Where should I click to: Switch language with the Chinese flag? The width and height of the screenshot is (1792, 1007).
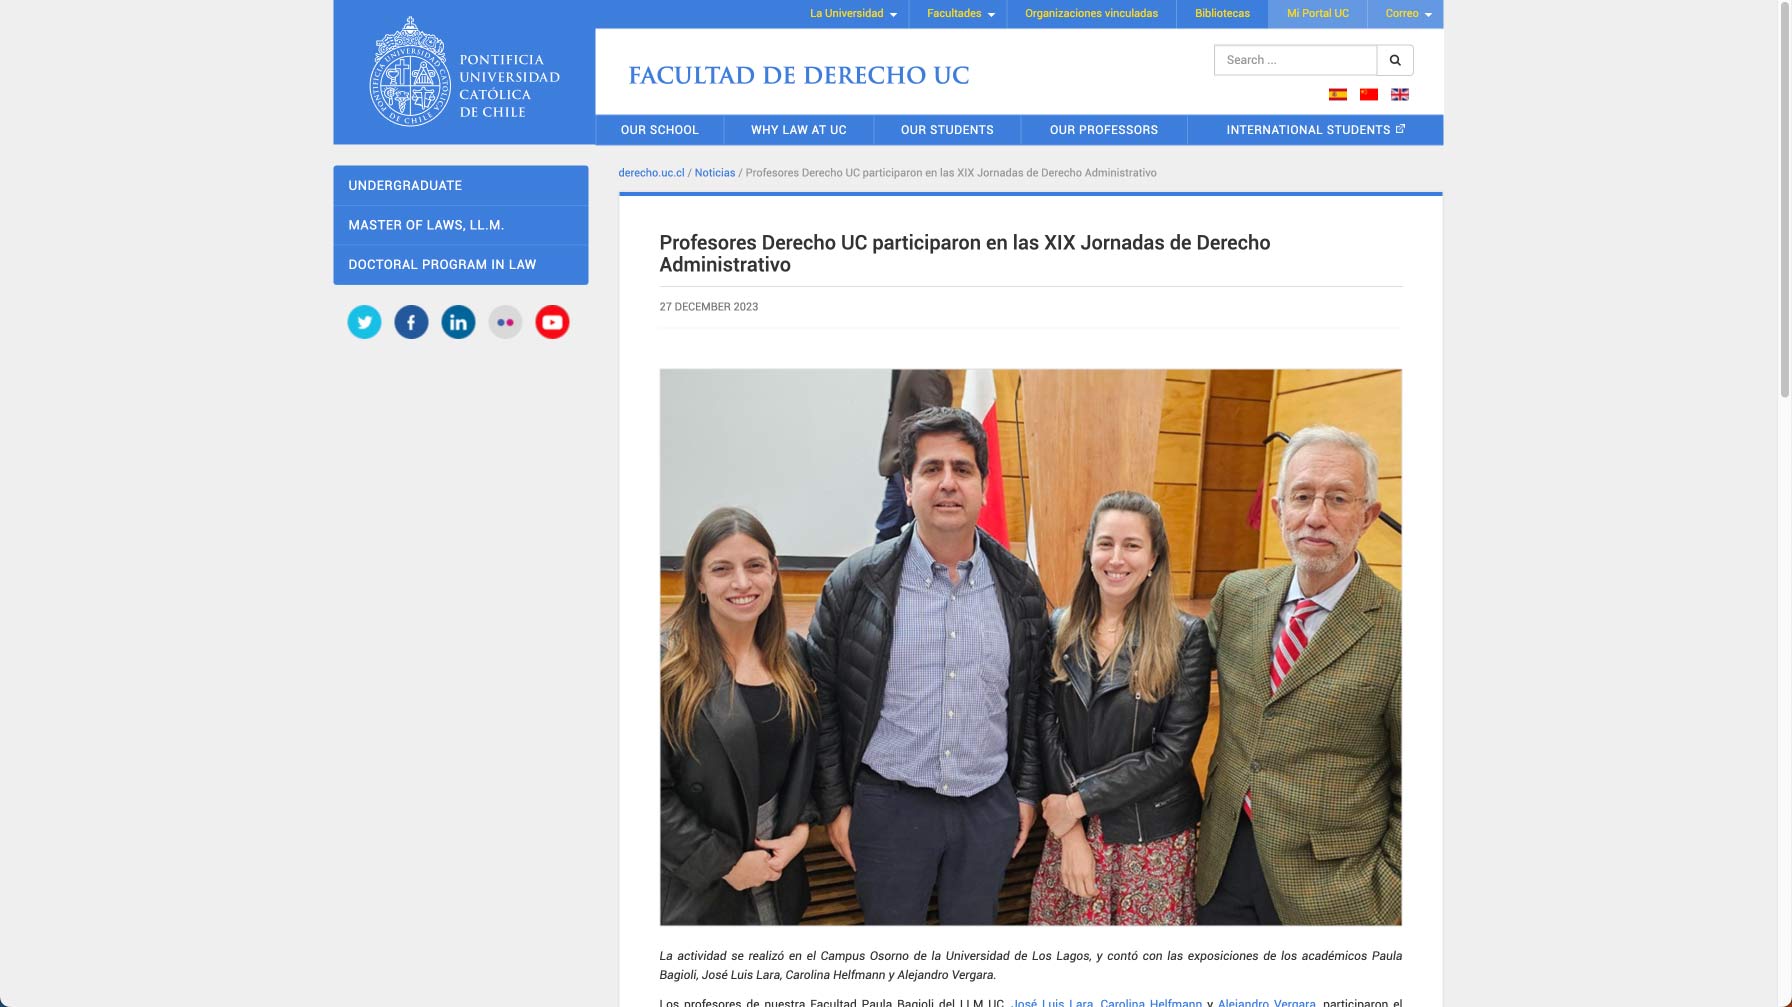click(x=1369, y=94)
